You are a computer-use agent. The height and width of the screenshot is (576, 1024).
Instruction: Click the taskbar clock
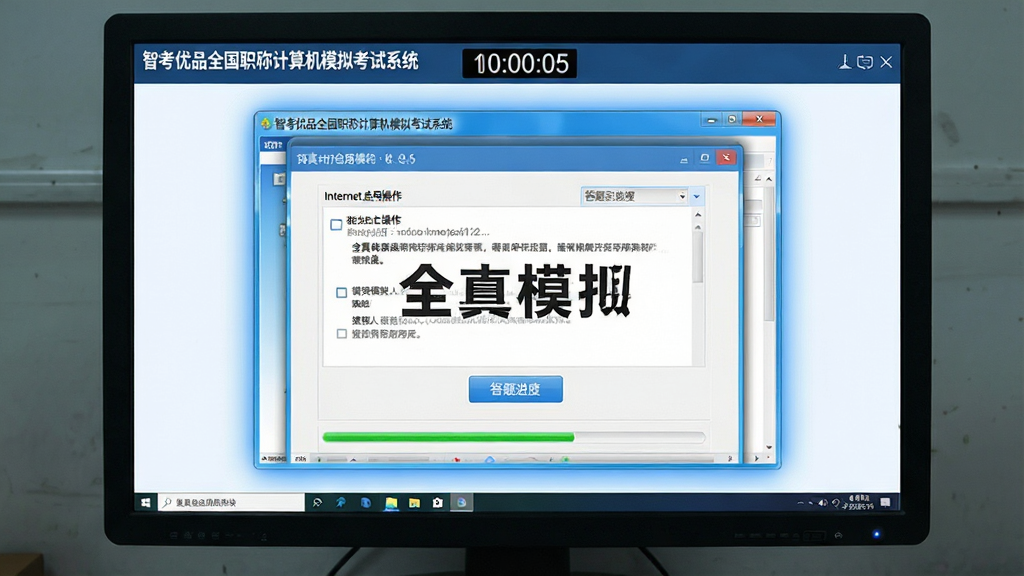pyautogui.click(x=859, y=502)
